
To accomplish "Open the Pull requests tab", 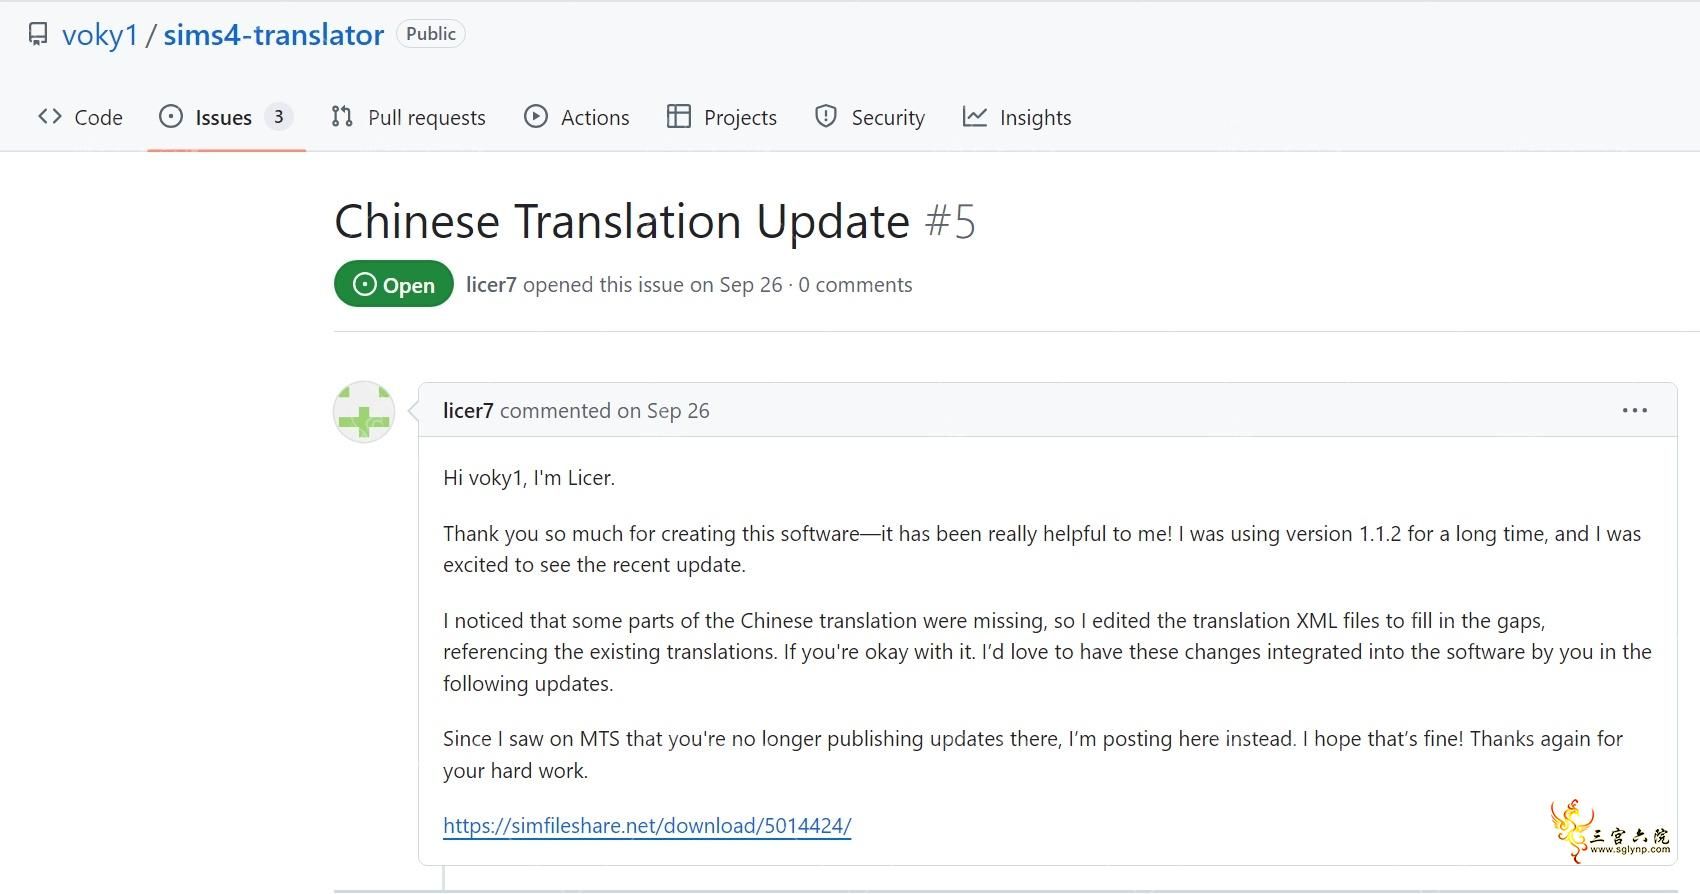I will tap(408, 117).
